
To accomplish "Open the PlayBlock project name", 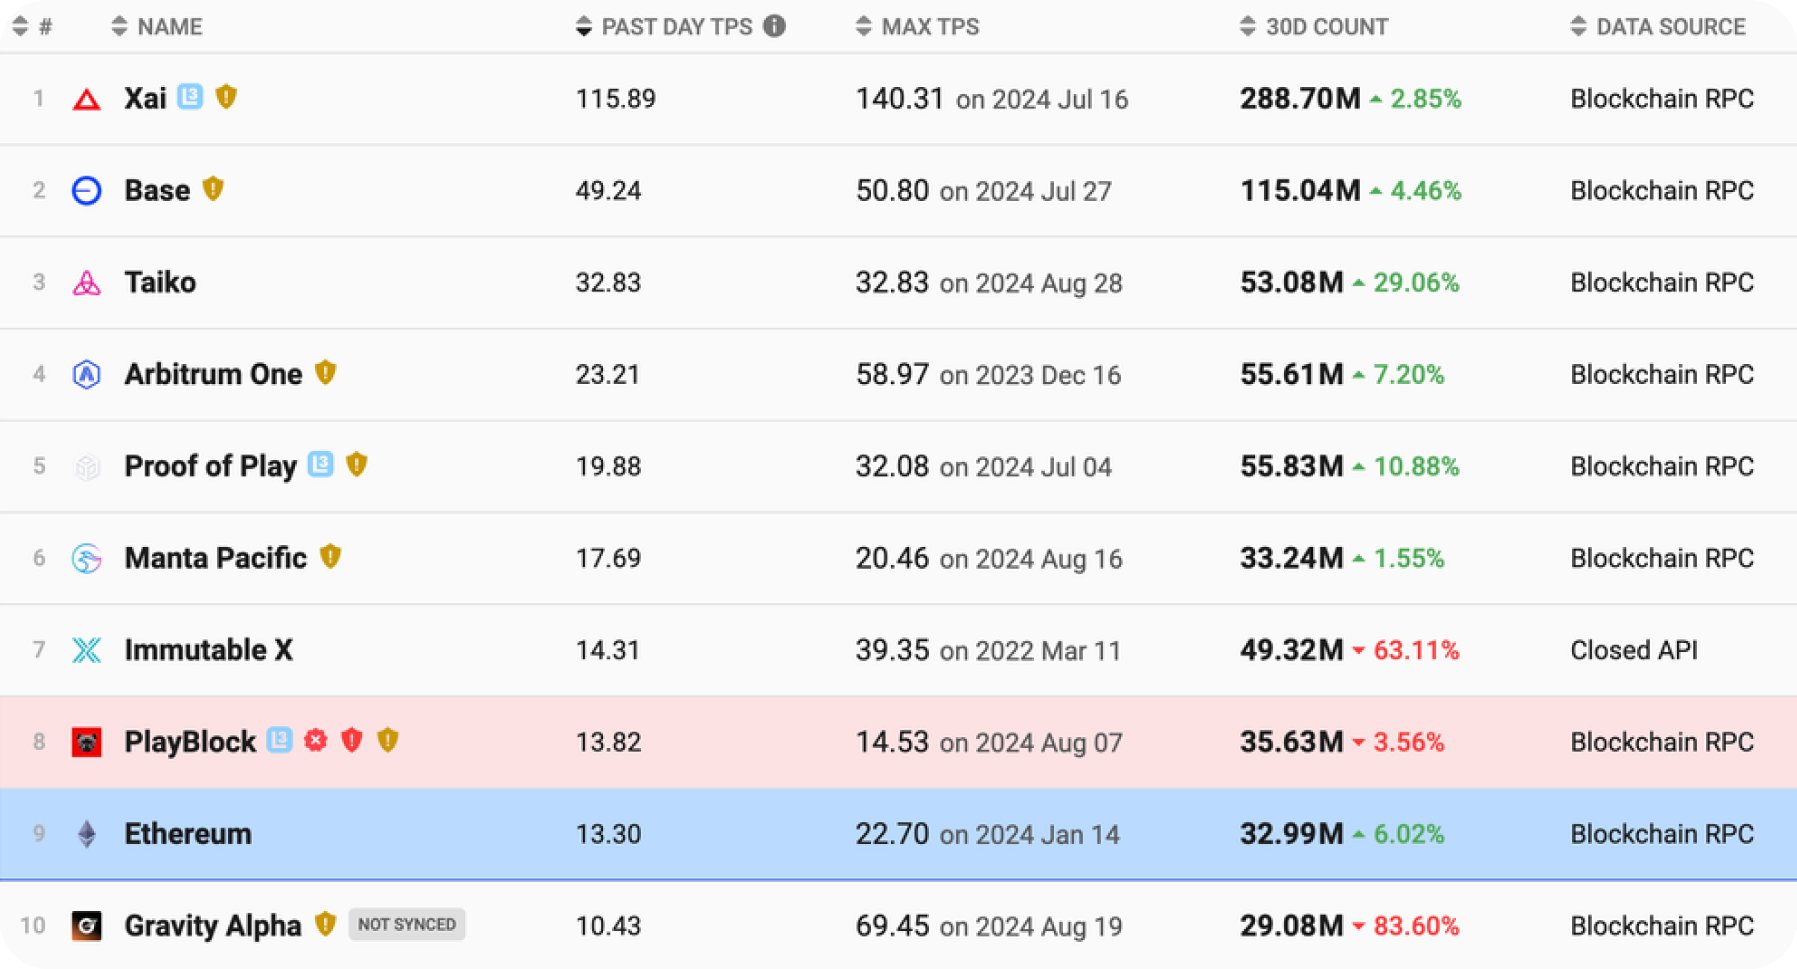I will click(x=190, y=742).
